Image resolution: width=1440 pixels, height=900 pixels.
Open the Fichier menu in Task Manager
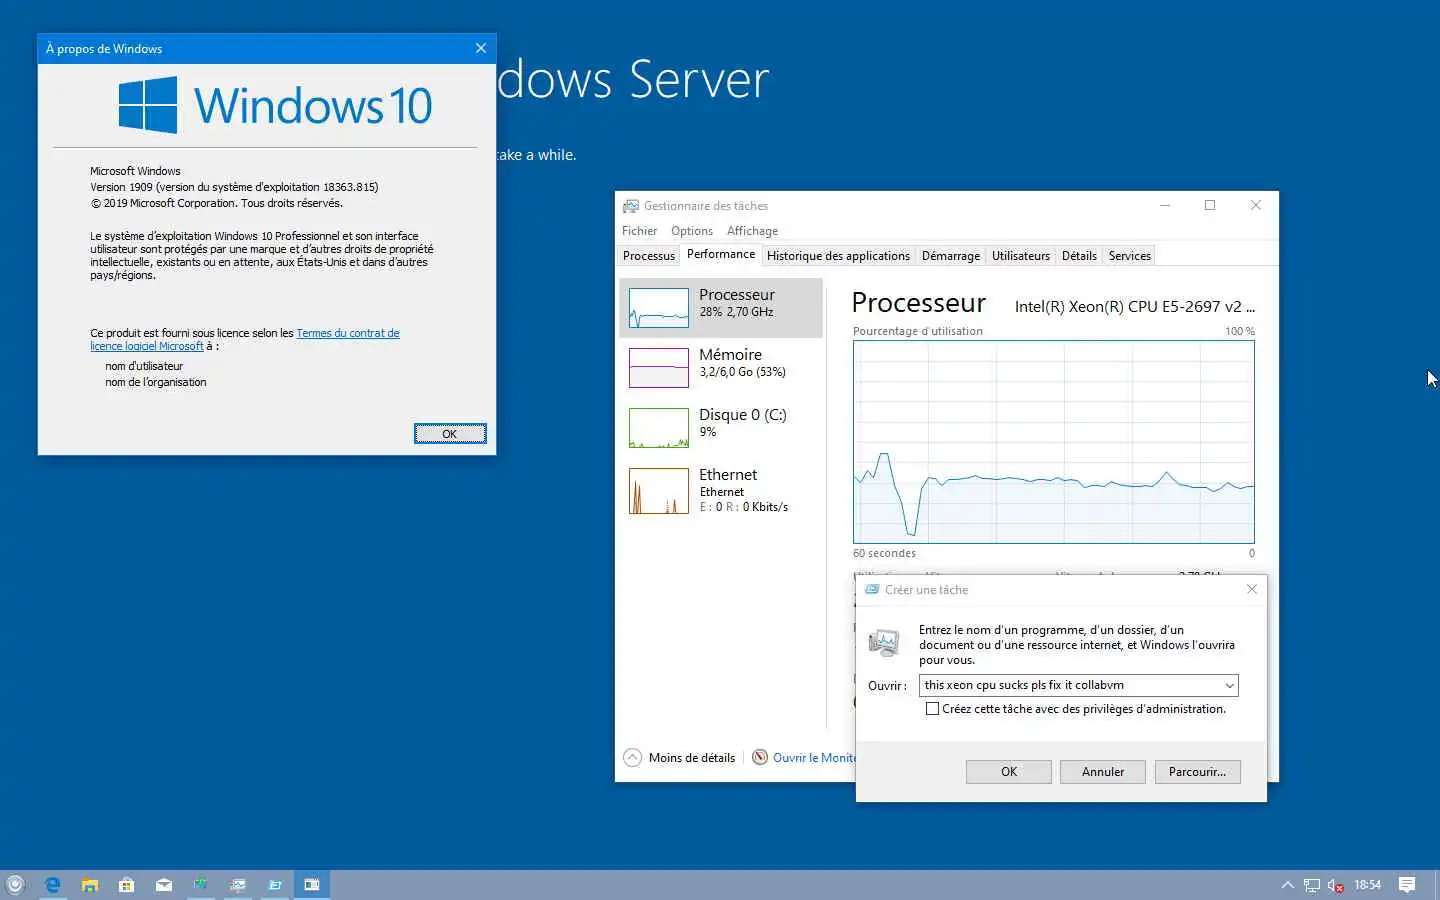coord(640,231)
